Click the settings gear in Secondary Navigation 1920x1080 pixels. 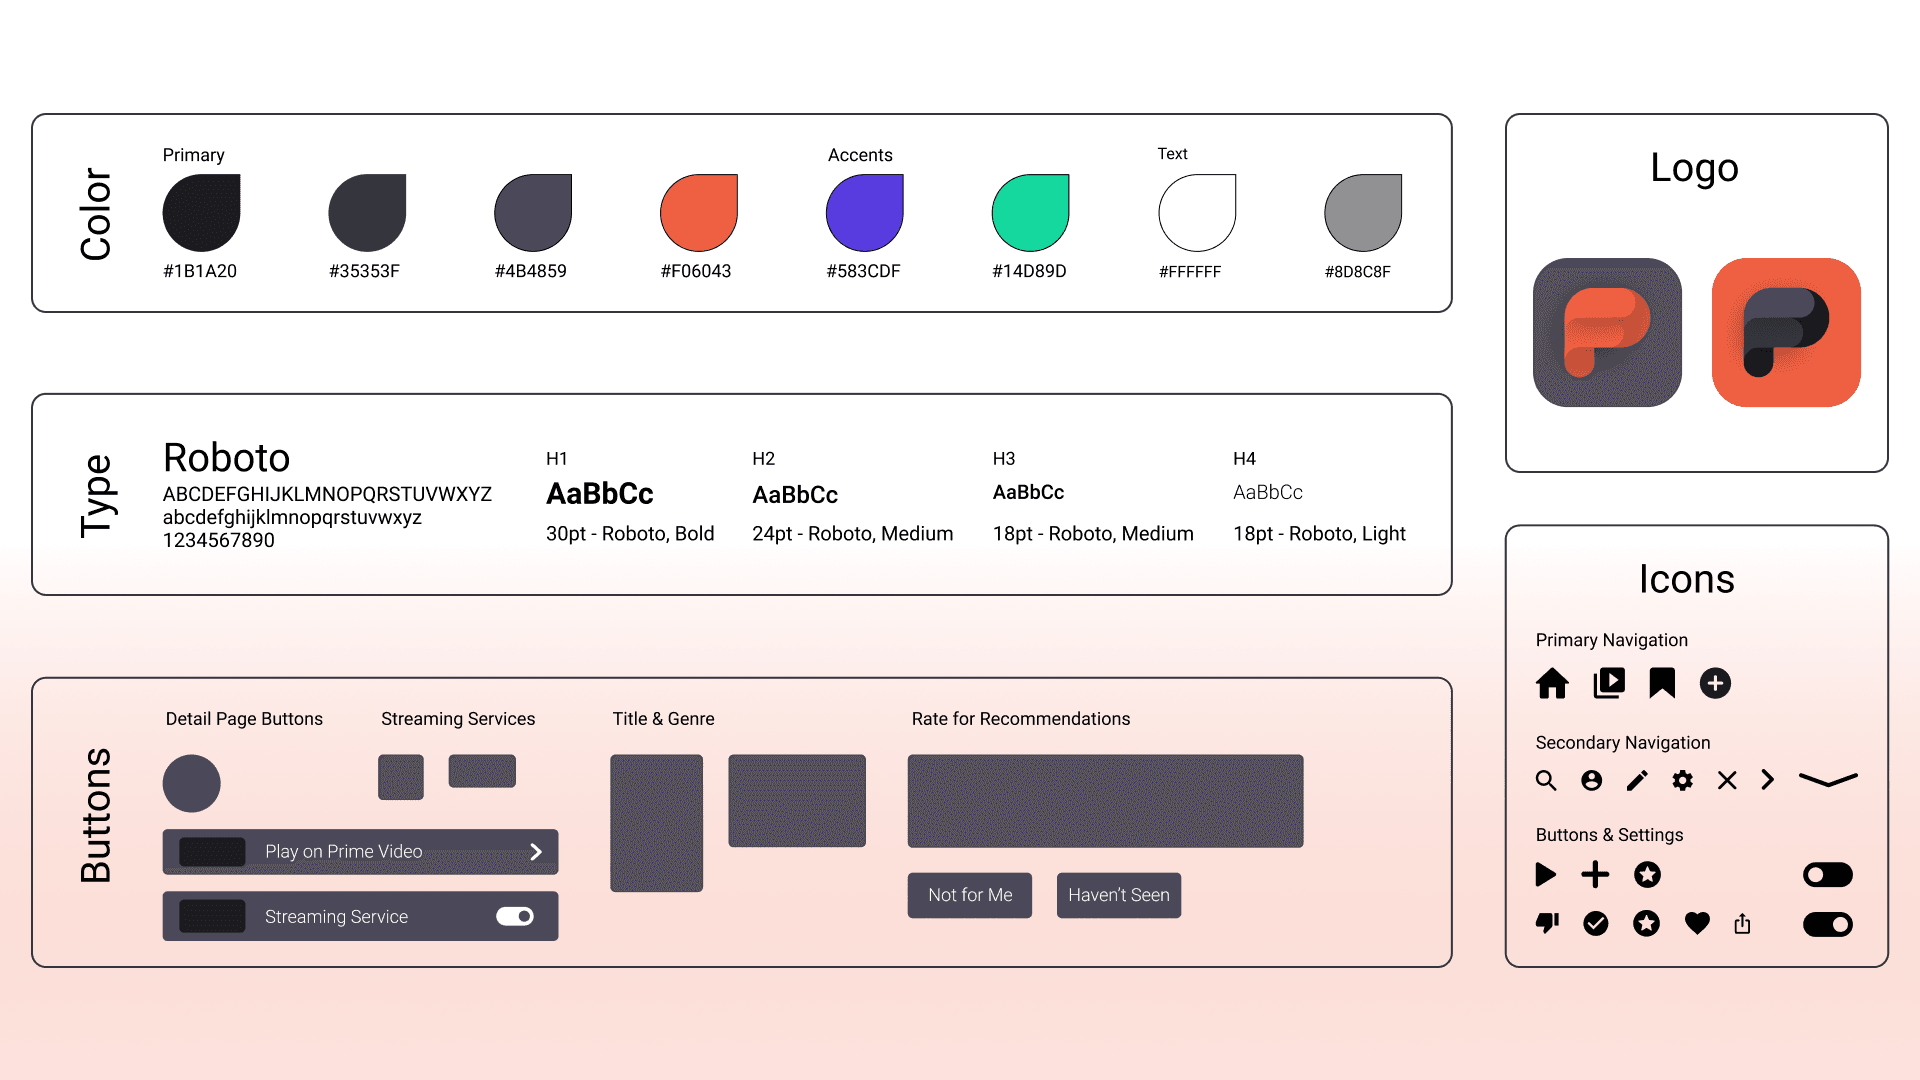pos(1682,781)
